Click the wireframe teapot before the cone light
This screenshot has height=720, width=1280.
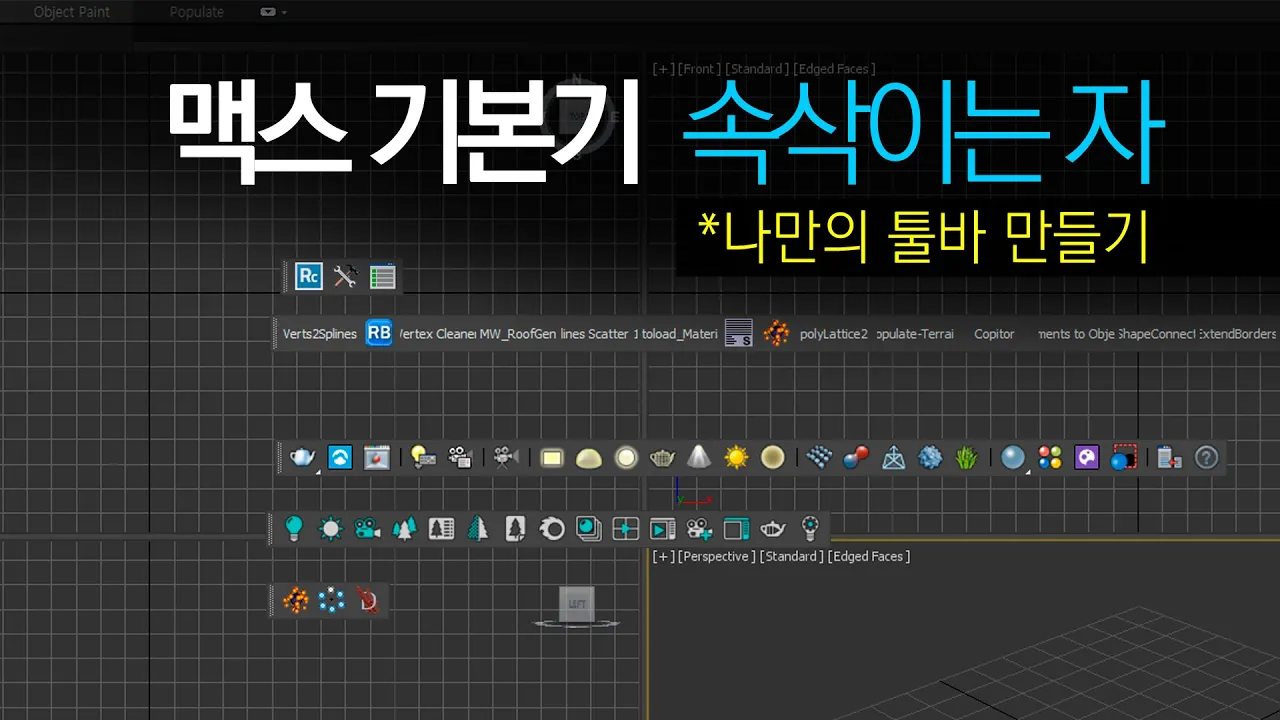(x=662, y=458)
